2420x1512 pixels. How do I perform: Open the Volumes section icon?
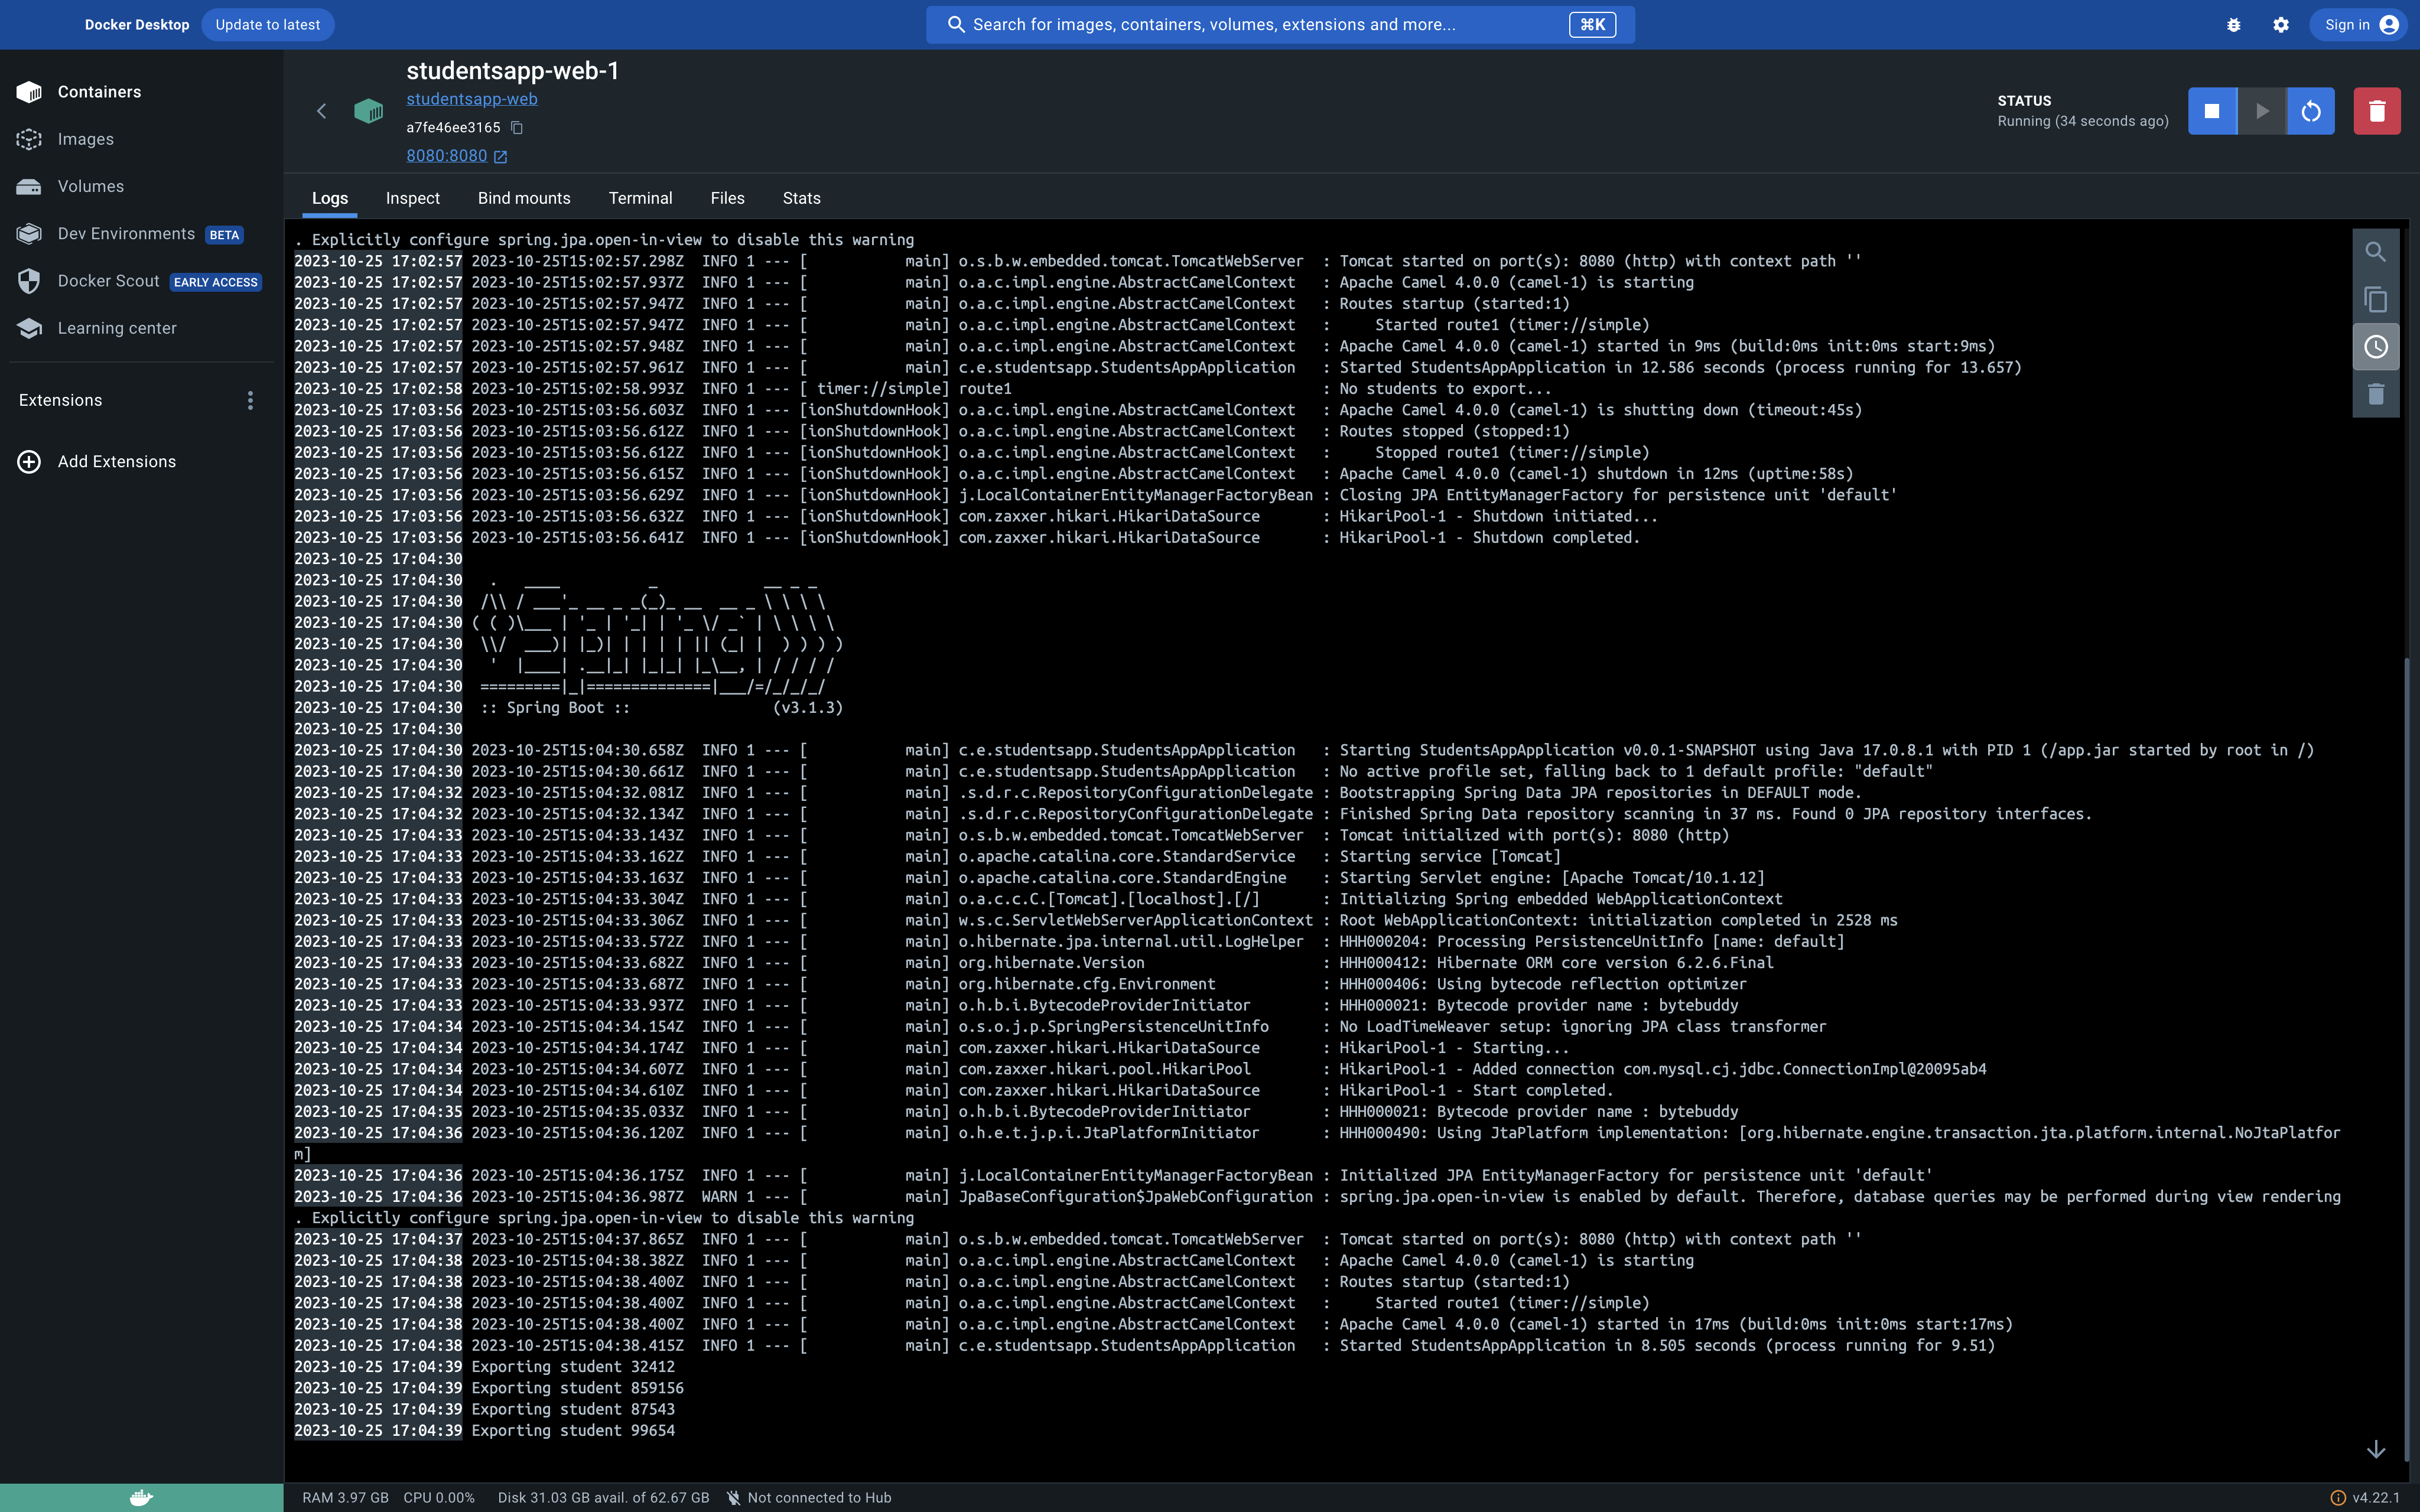29,187
